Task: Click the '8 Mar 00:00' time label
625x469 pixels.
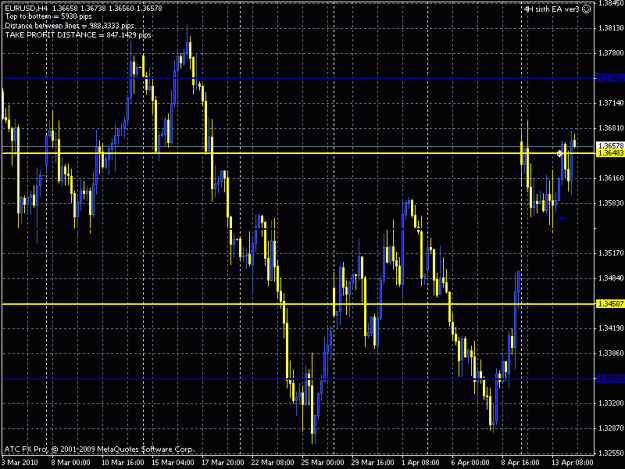Action: 71,463
